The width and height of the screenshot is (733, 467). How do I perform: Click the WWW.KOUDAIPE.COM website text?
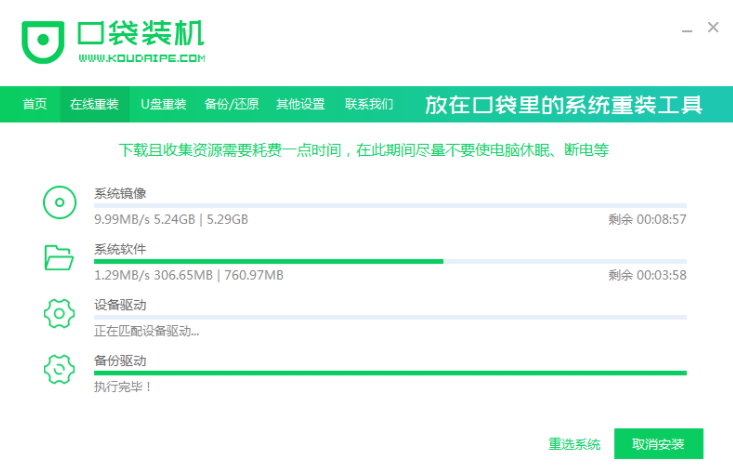point(141,59)
